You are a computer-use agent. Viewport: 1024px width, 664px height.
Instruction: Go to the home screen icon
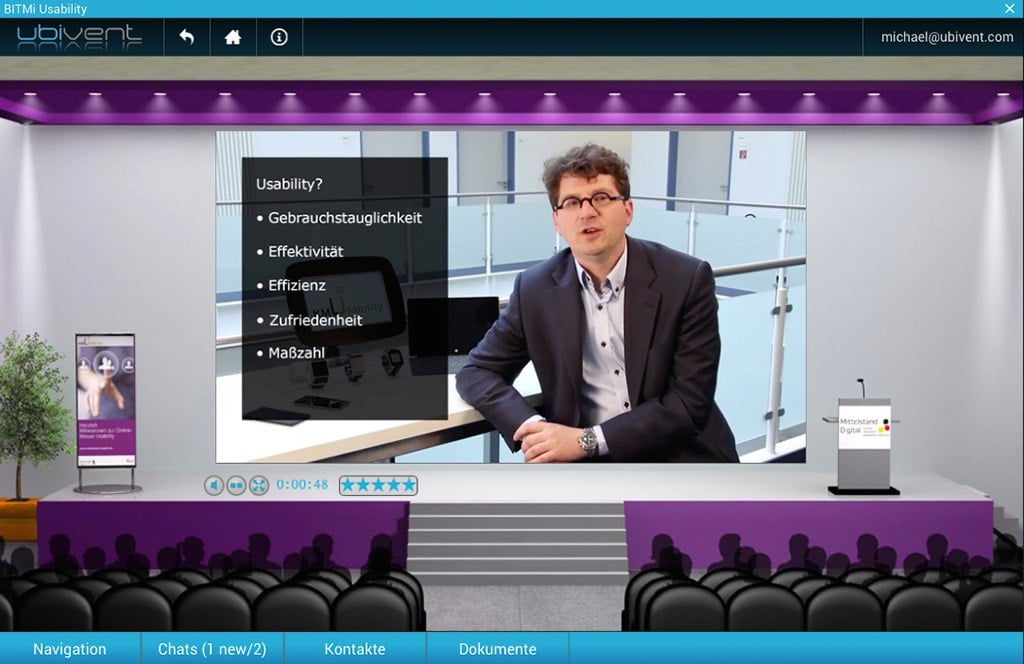(x=233, y=37)
